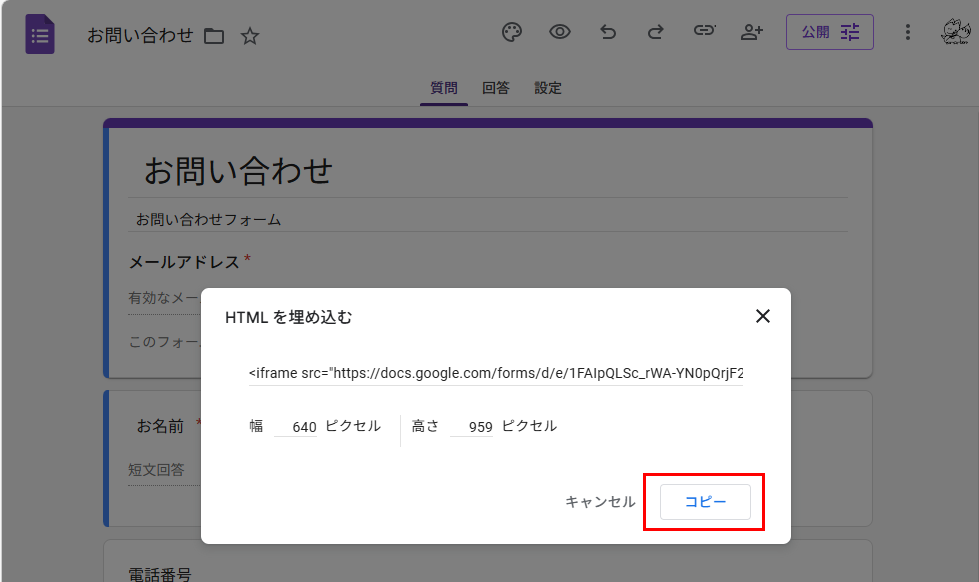Viewport: 979px width, 582px height.
Task: Copy the form responder link icon
Action: pyautogui.click(x=704, y=31)
